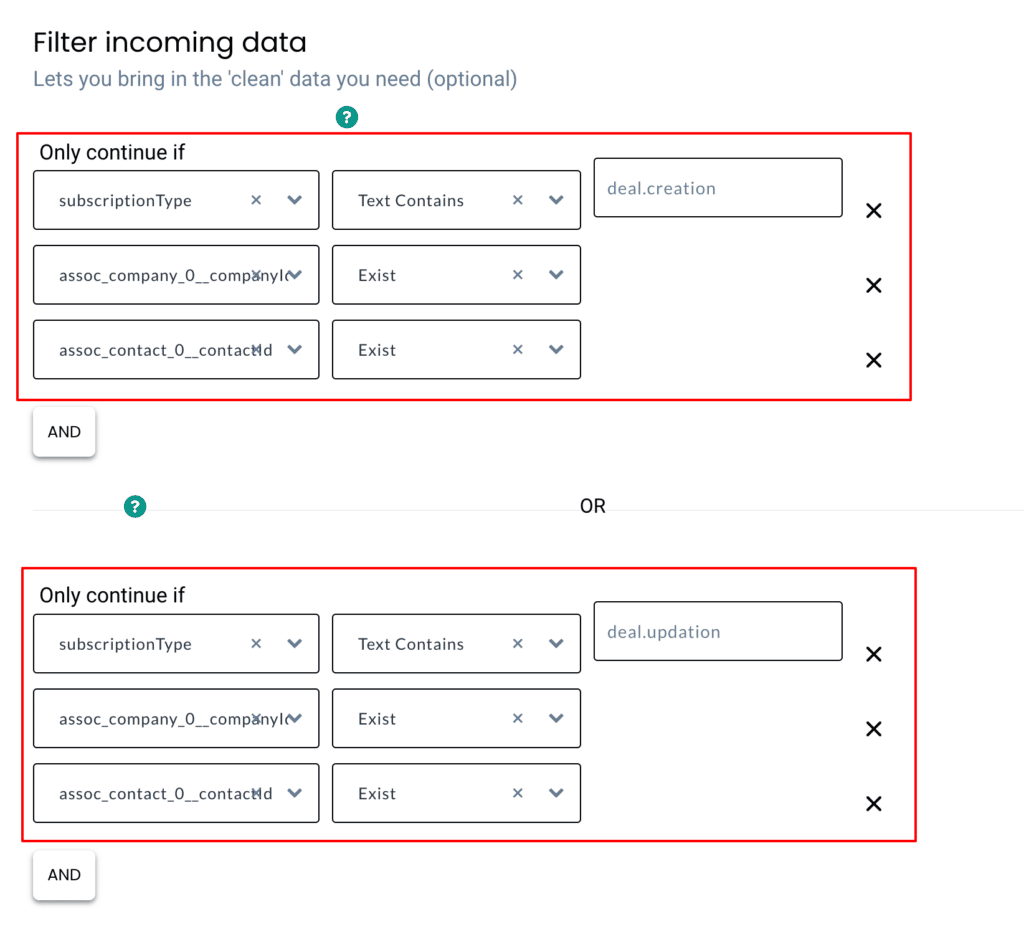Clear Exist operator for second group's contact row

[x=518, y=793]
